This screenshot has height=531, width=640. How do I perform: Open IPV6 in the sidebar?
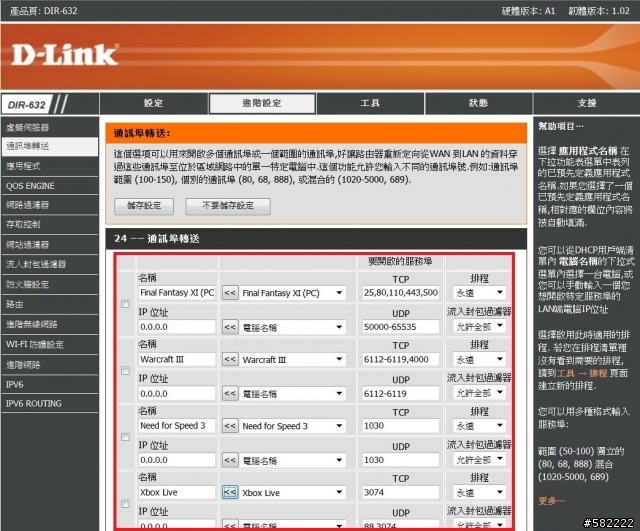tap(50, 384)
